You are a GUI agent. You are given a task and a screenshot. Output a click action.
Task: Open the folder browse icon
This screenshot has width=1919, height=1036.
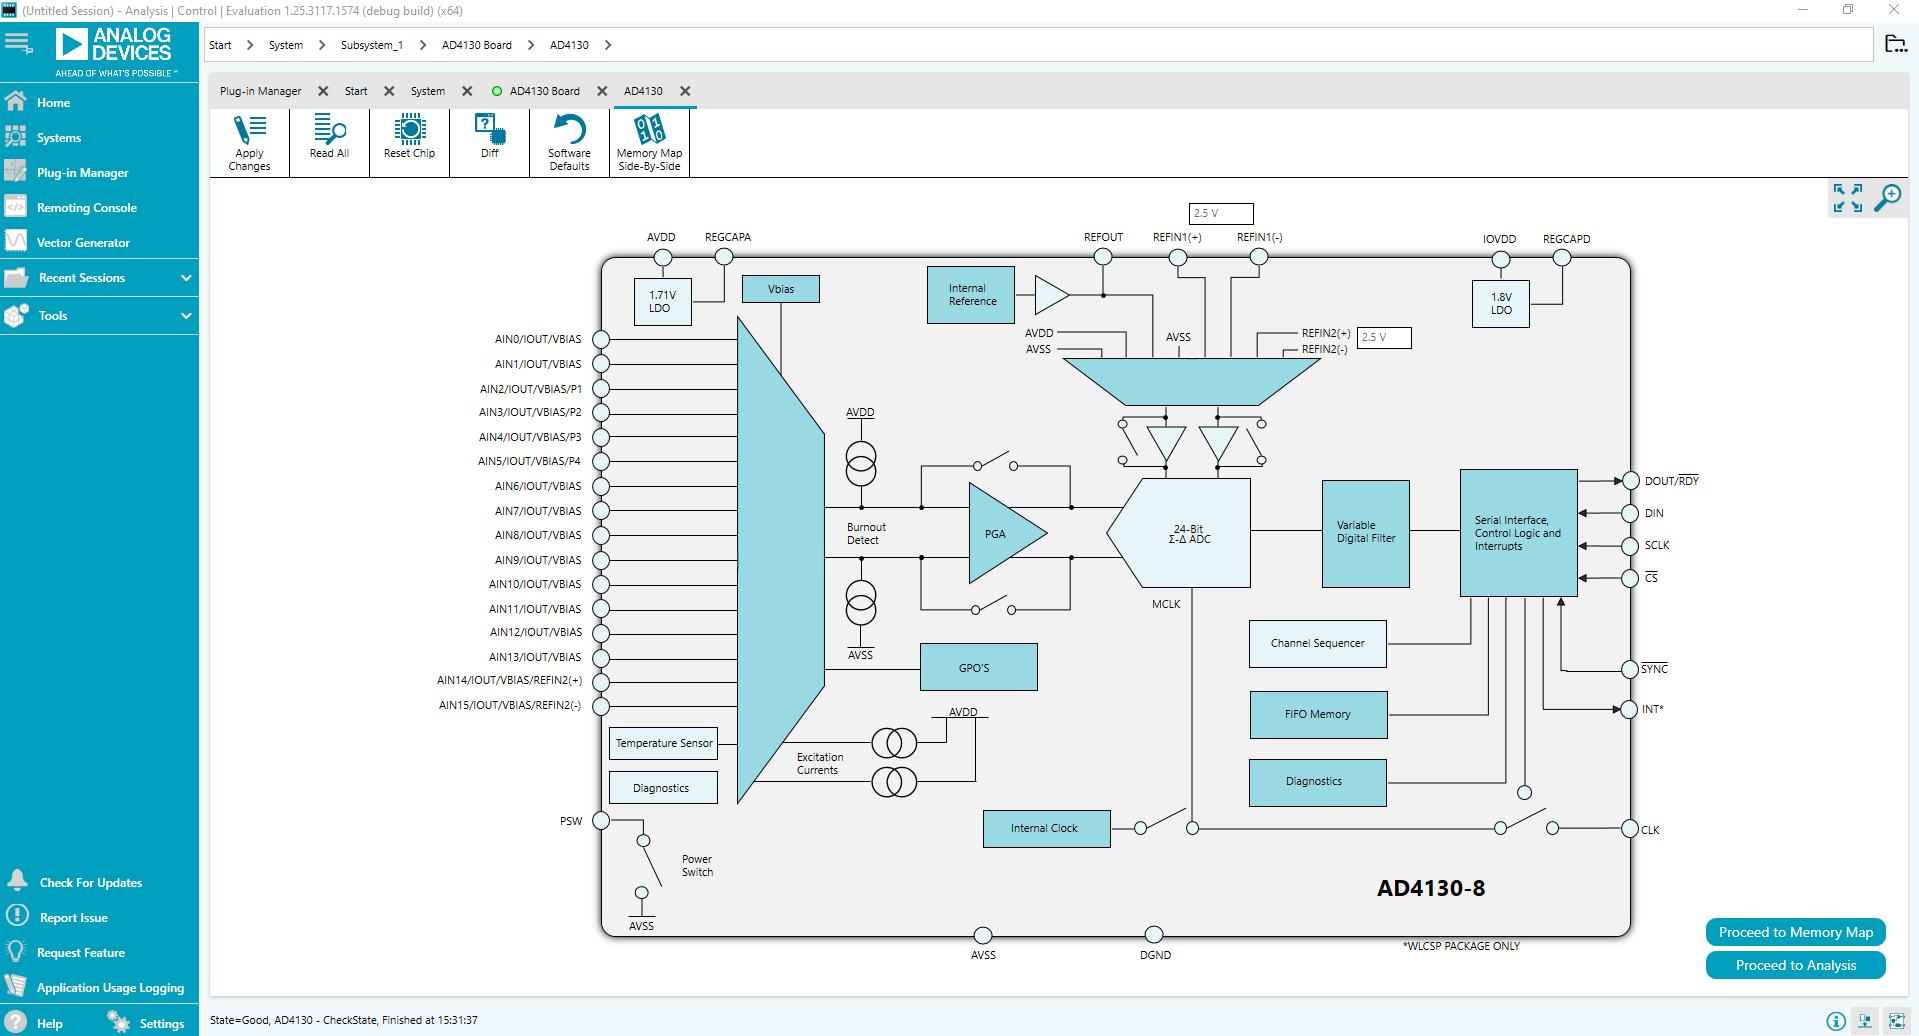(x=1895, y=44)
